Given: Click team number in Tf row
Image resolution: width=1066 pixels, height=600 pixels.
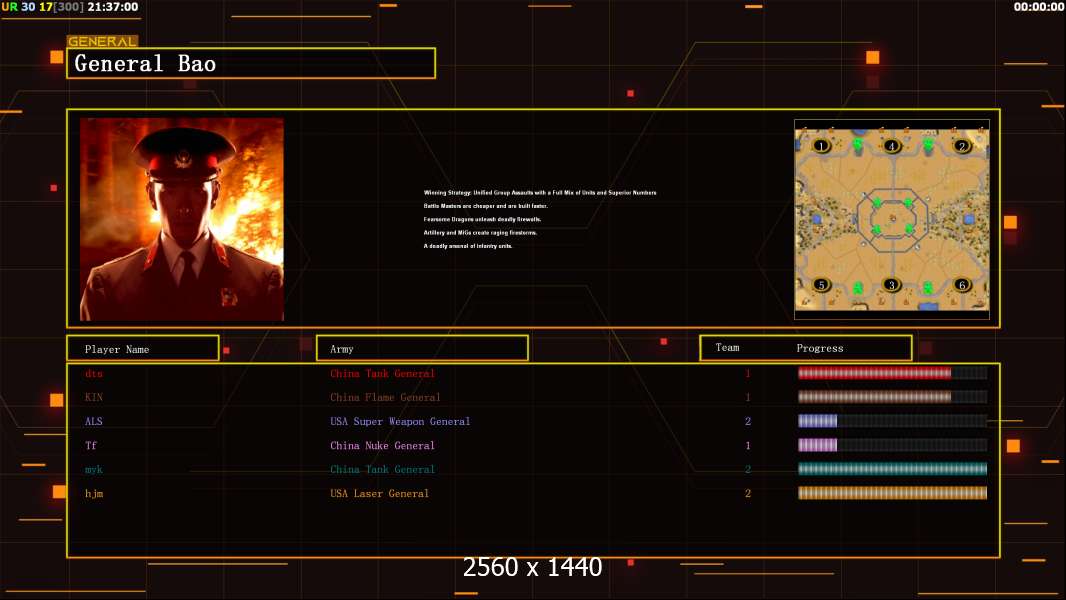Looking at the screenshot, I should (748, 445).
